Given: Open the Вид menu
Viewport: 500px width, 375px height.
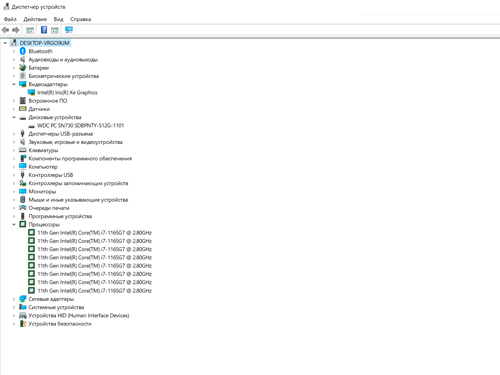Looking at the screenshot, I should (x=58, y=19).
